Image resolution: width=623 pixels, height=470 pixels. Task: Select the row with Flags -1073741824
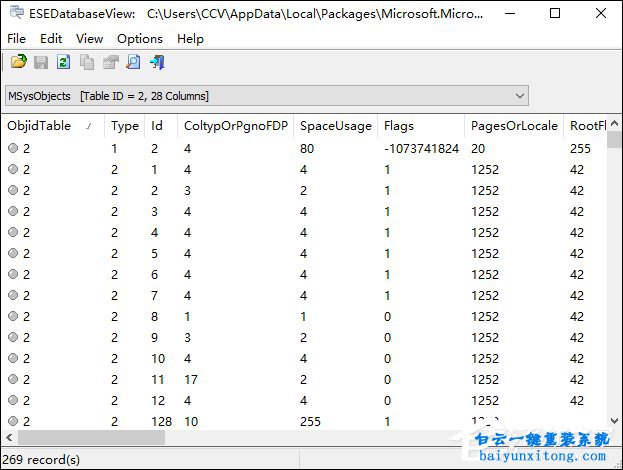click(421, 148)
